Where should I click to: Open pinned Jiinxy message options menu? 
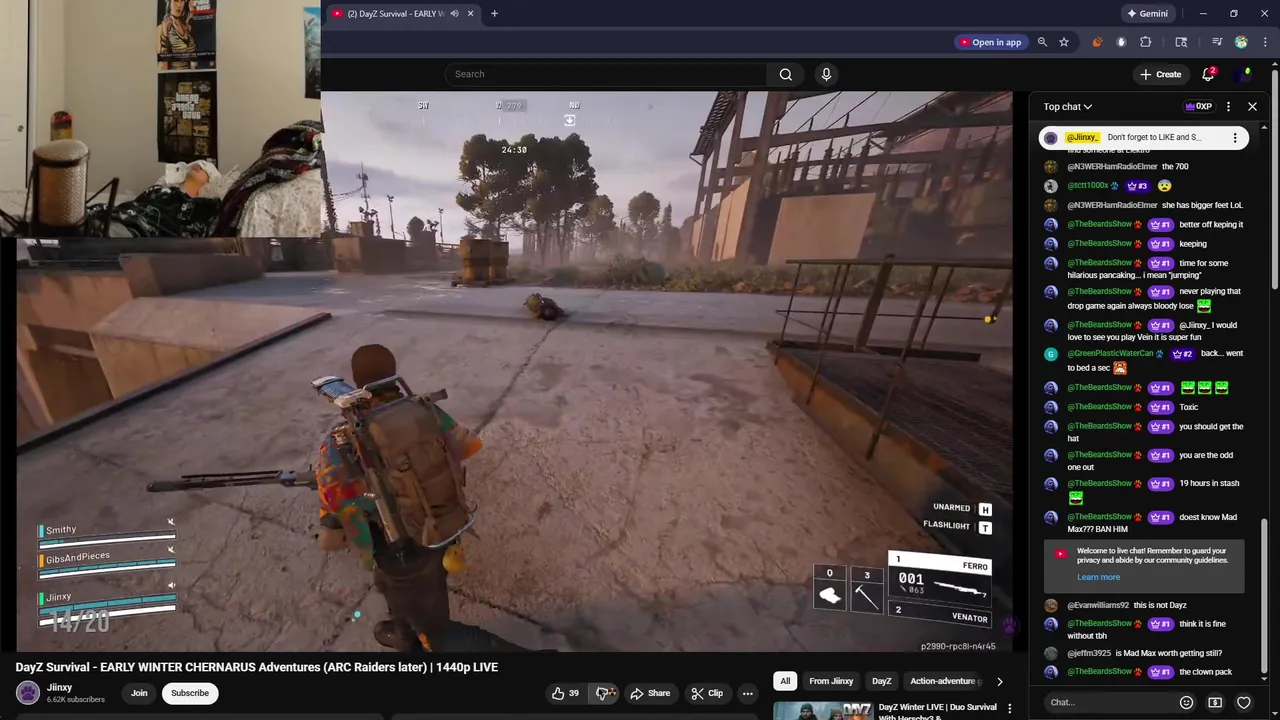pyautogui.click(x=1235, y=138)
